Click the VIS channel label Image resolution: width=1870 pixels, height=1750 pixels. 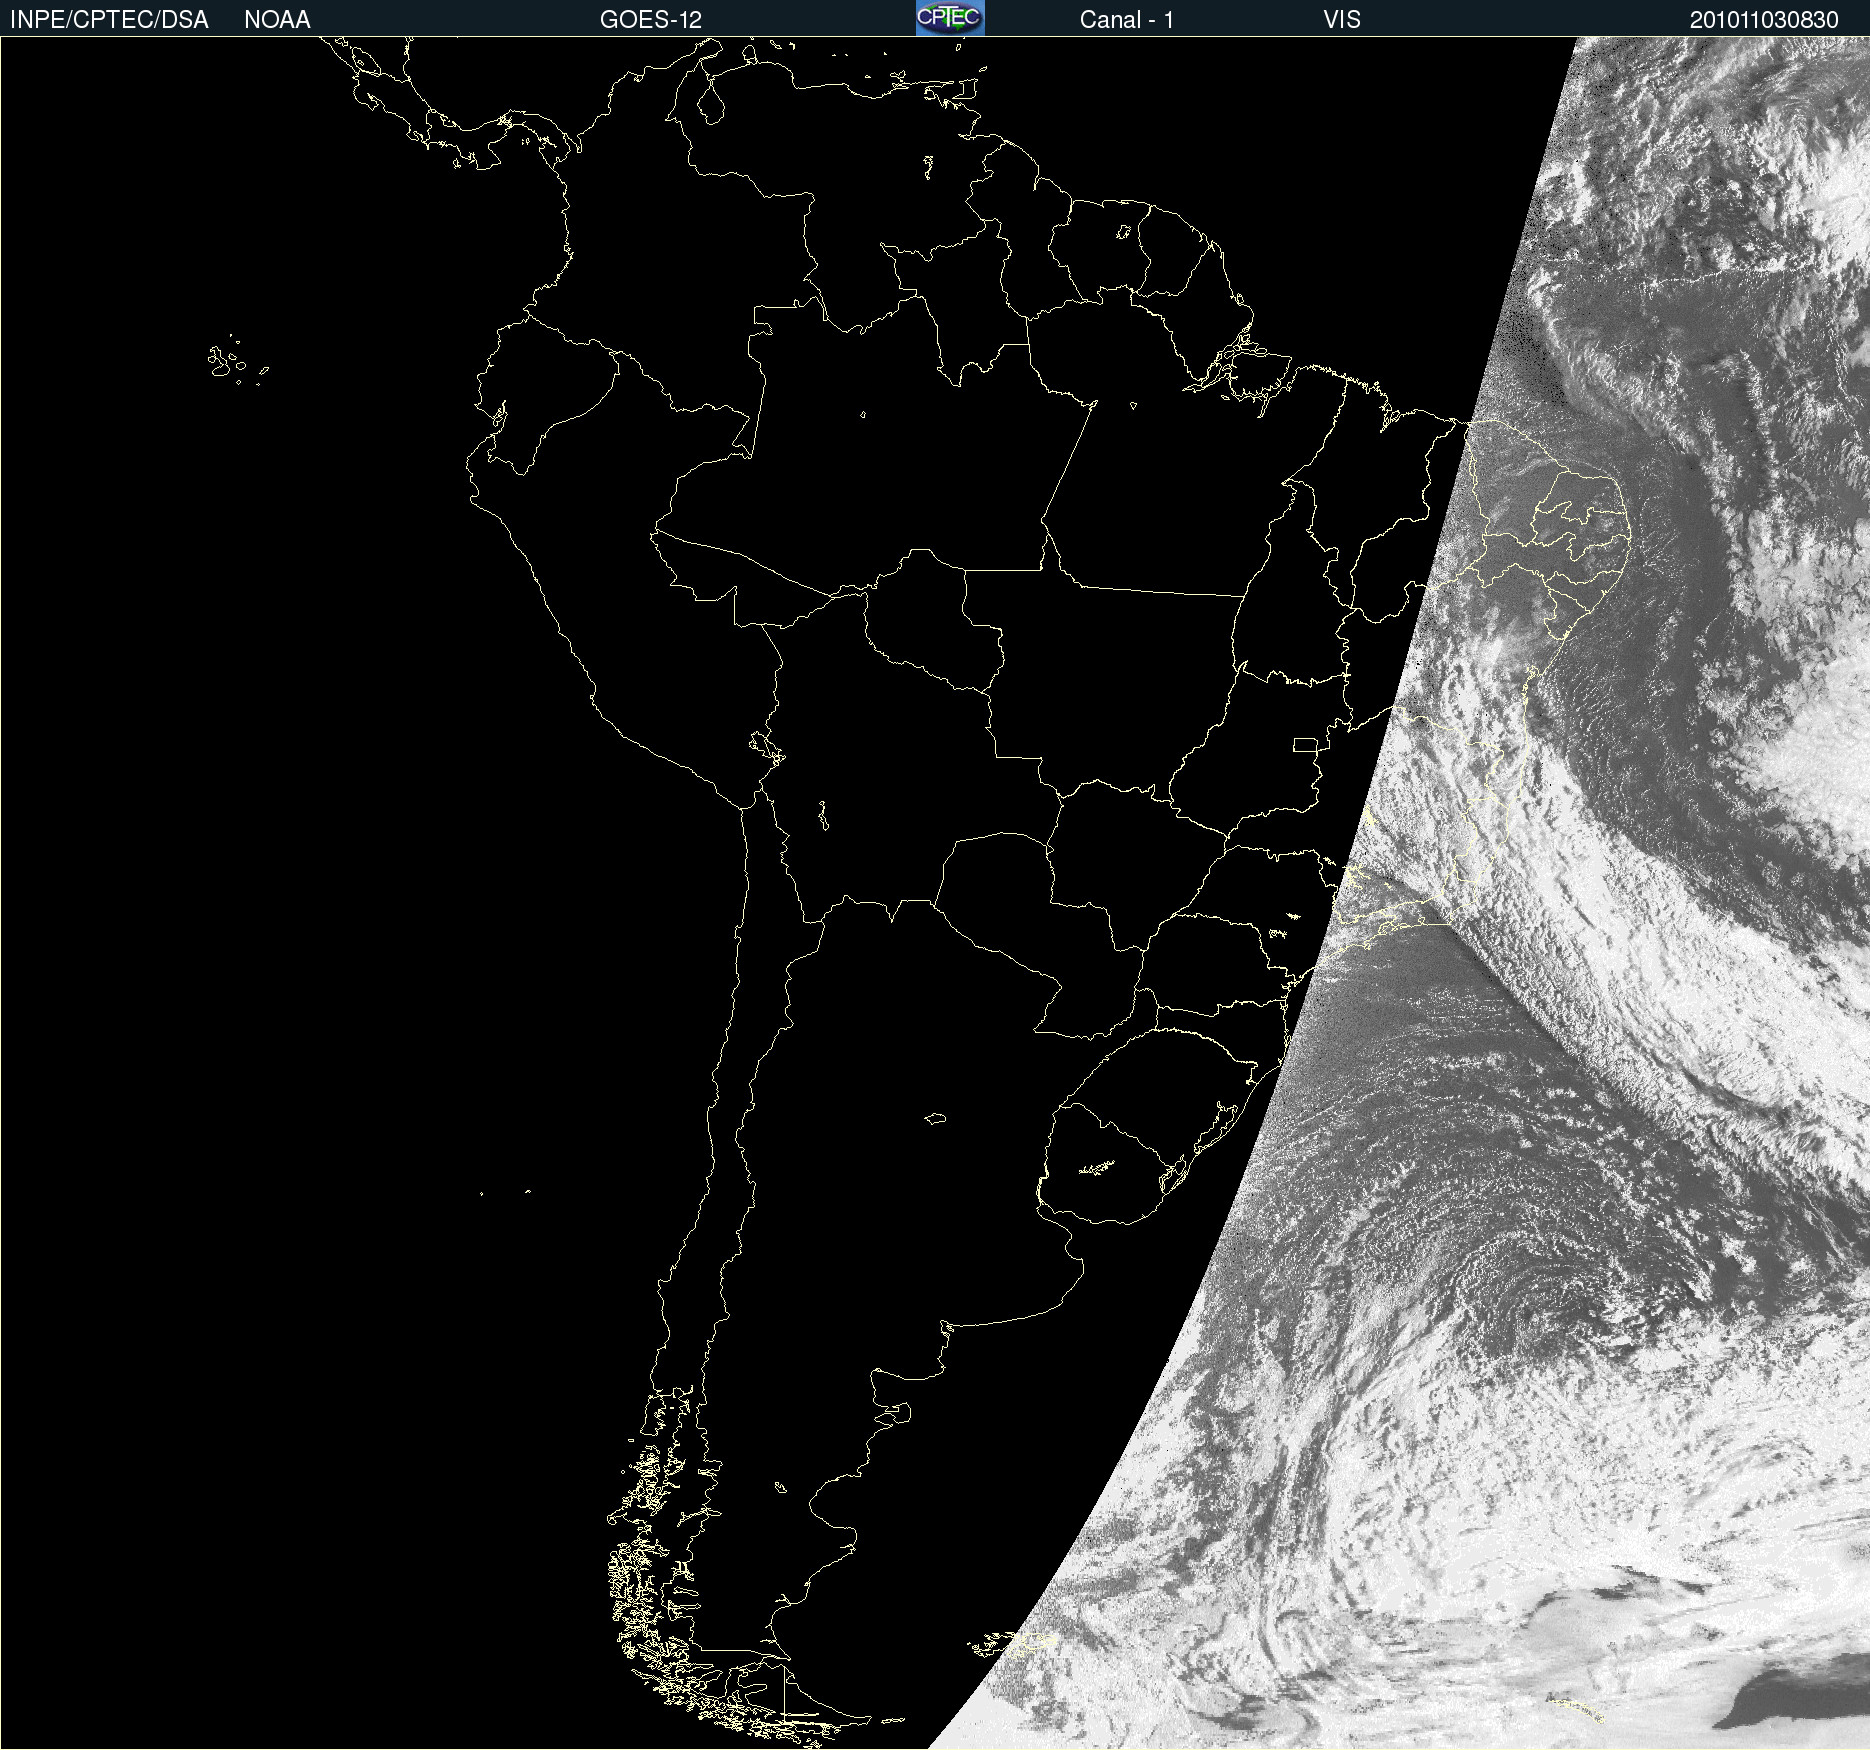[x=1342, y=20]
